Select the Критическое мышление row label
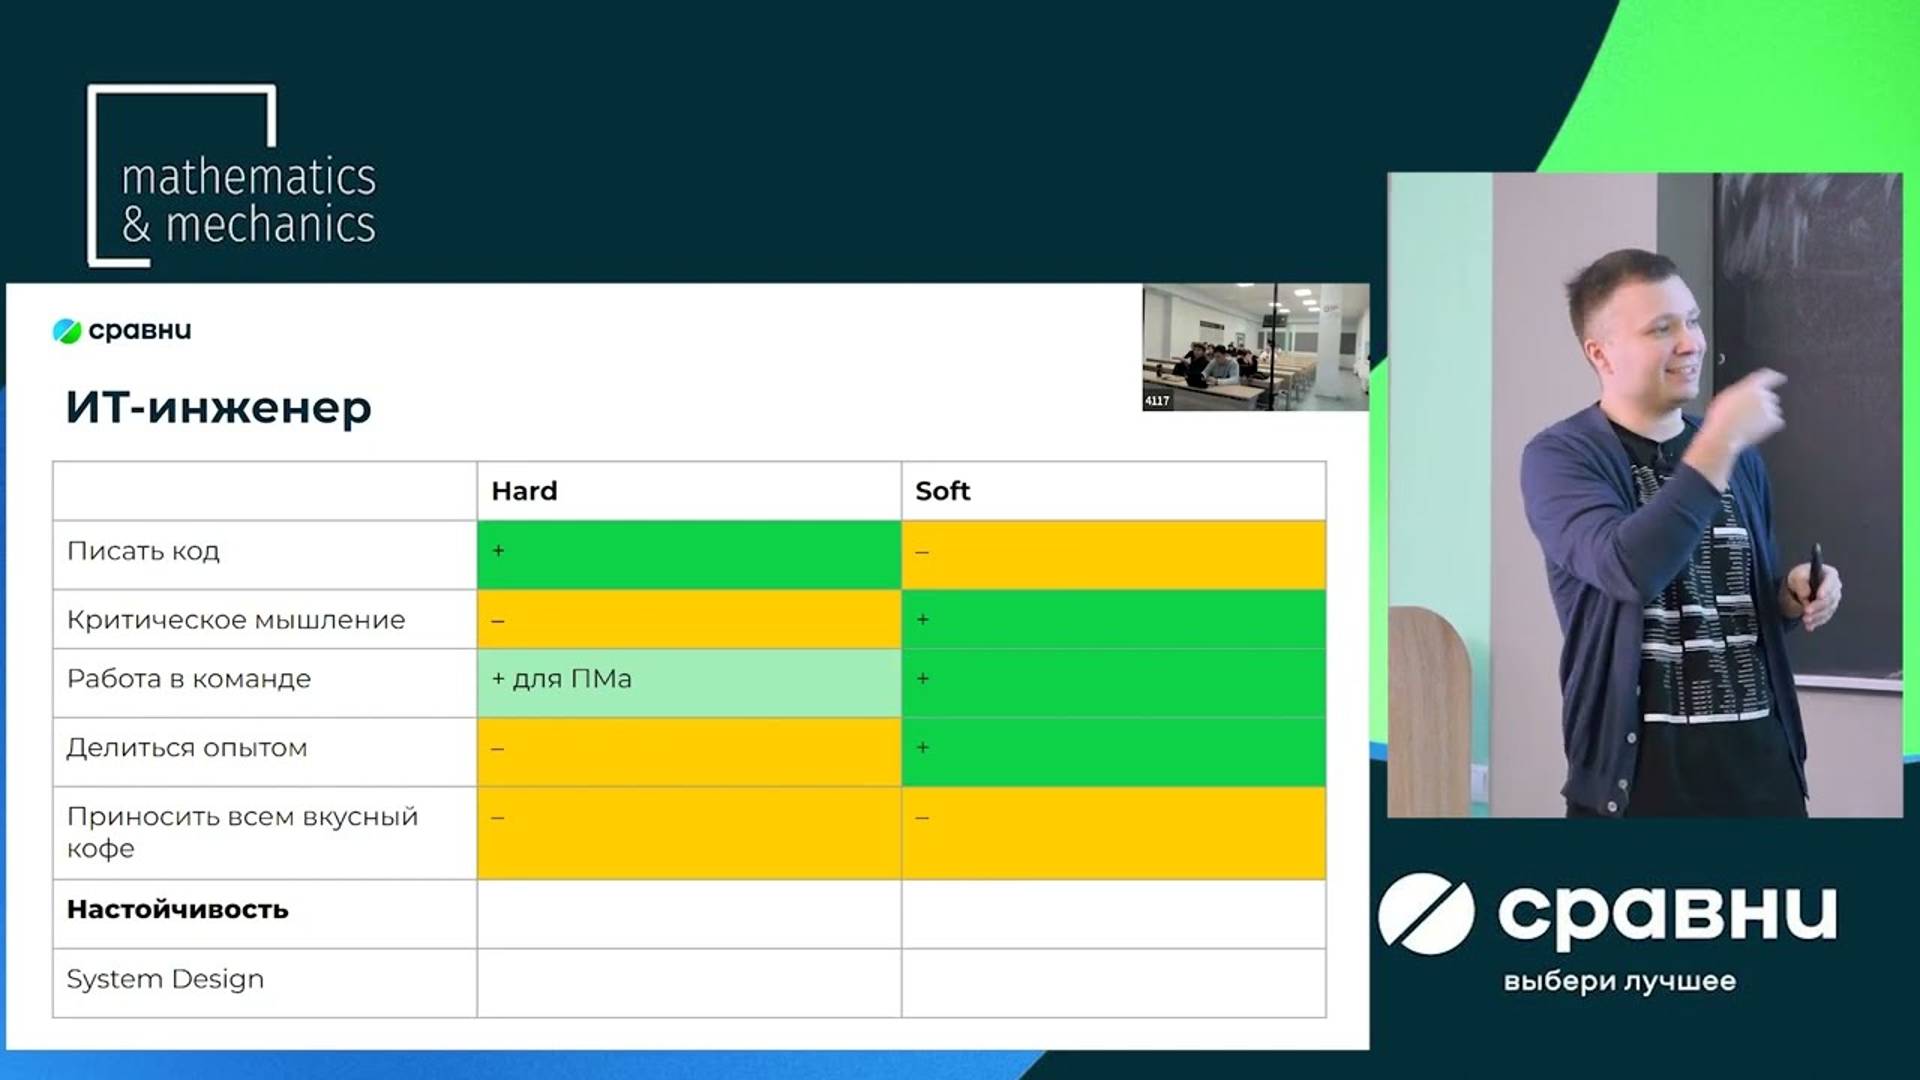The width and height of the screenshot is (1920, 1080). coord(236,620)
